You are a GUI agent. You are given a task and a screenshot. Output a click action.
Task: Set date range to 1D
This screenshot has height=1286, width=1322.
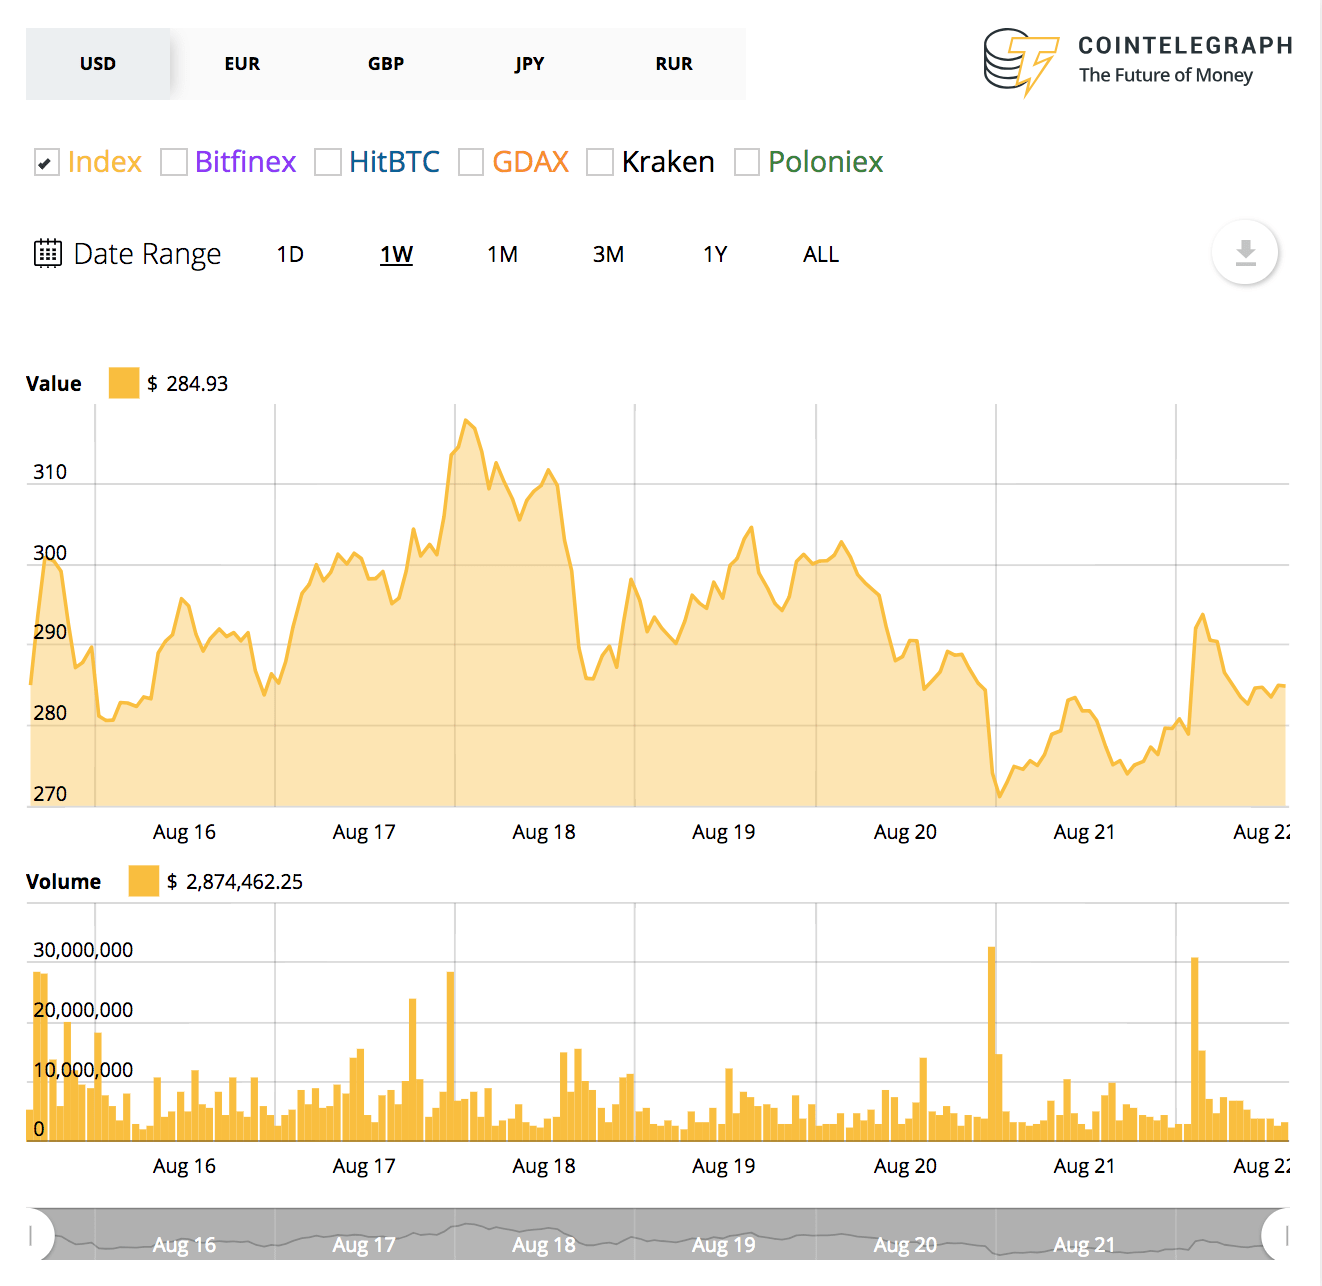pyautogui.click(x=290, y=253)
